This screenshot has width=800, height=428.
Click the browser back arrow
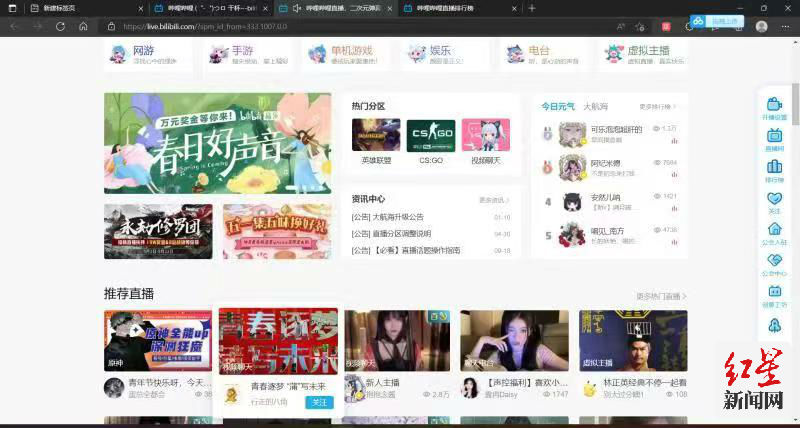(14, 27)
